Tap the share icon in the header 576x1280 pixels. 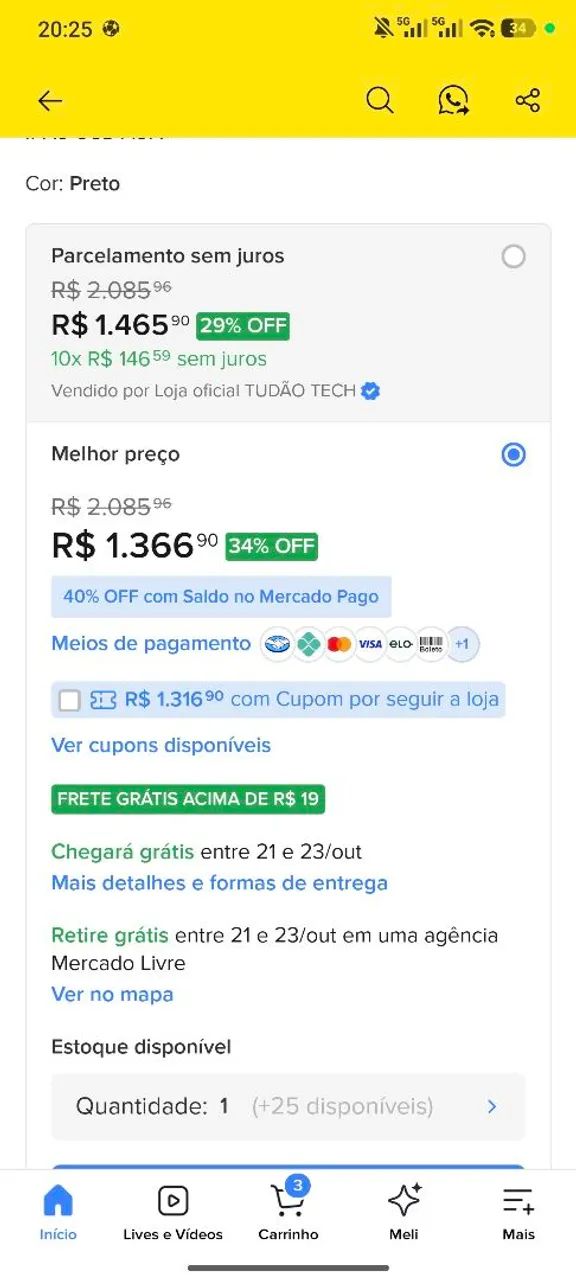528,100
